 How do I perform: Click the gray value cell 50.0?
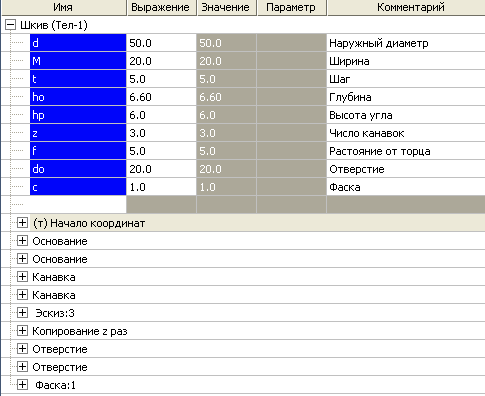(226, 43)
